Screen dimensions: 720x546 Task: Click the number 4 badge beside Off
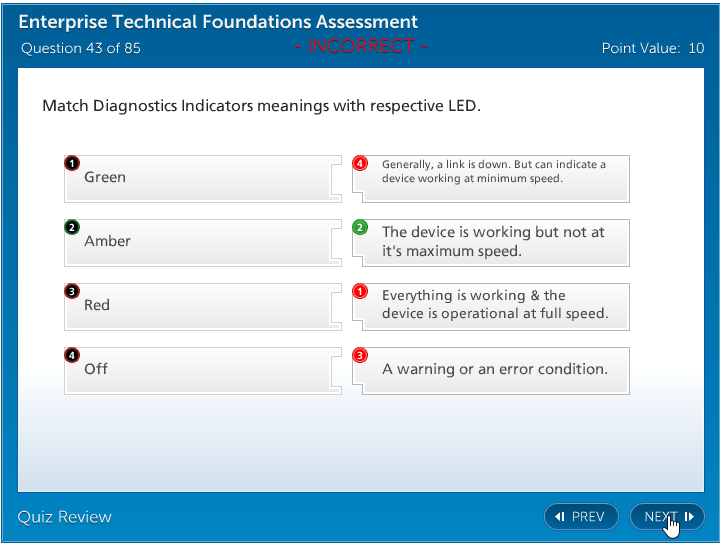[72, 355]
